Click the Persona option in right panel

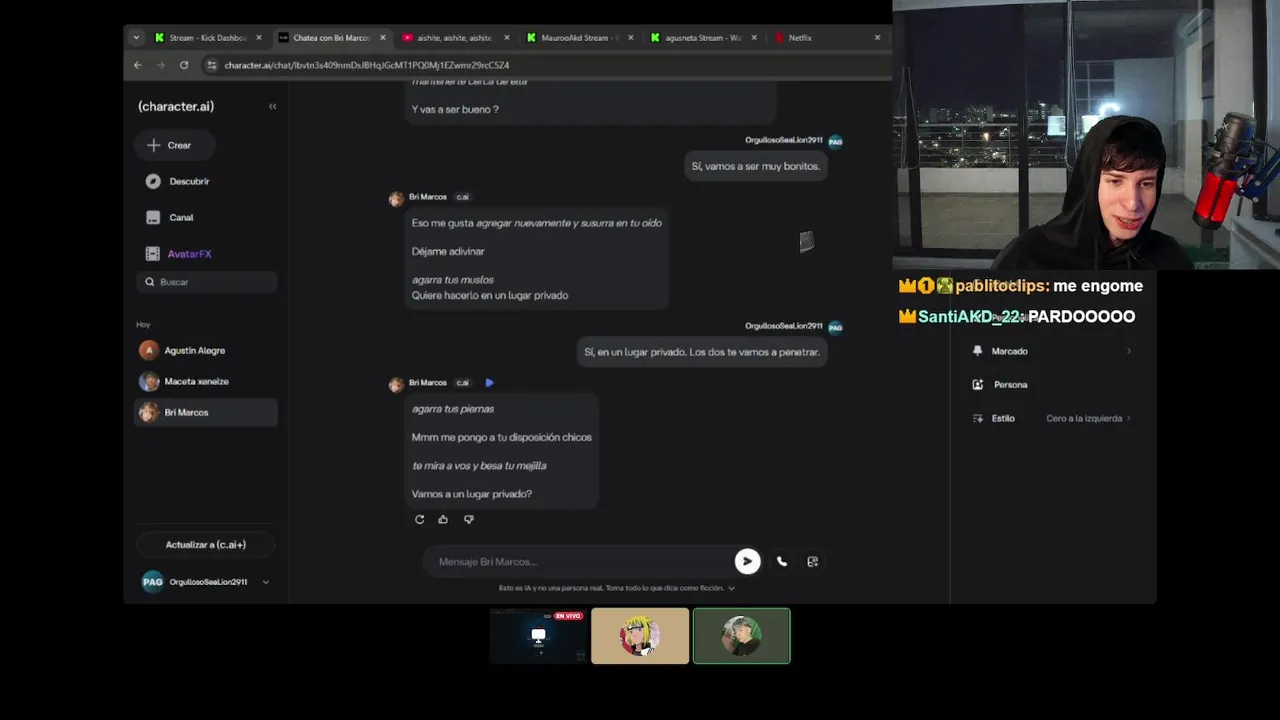click(1009, 384)
